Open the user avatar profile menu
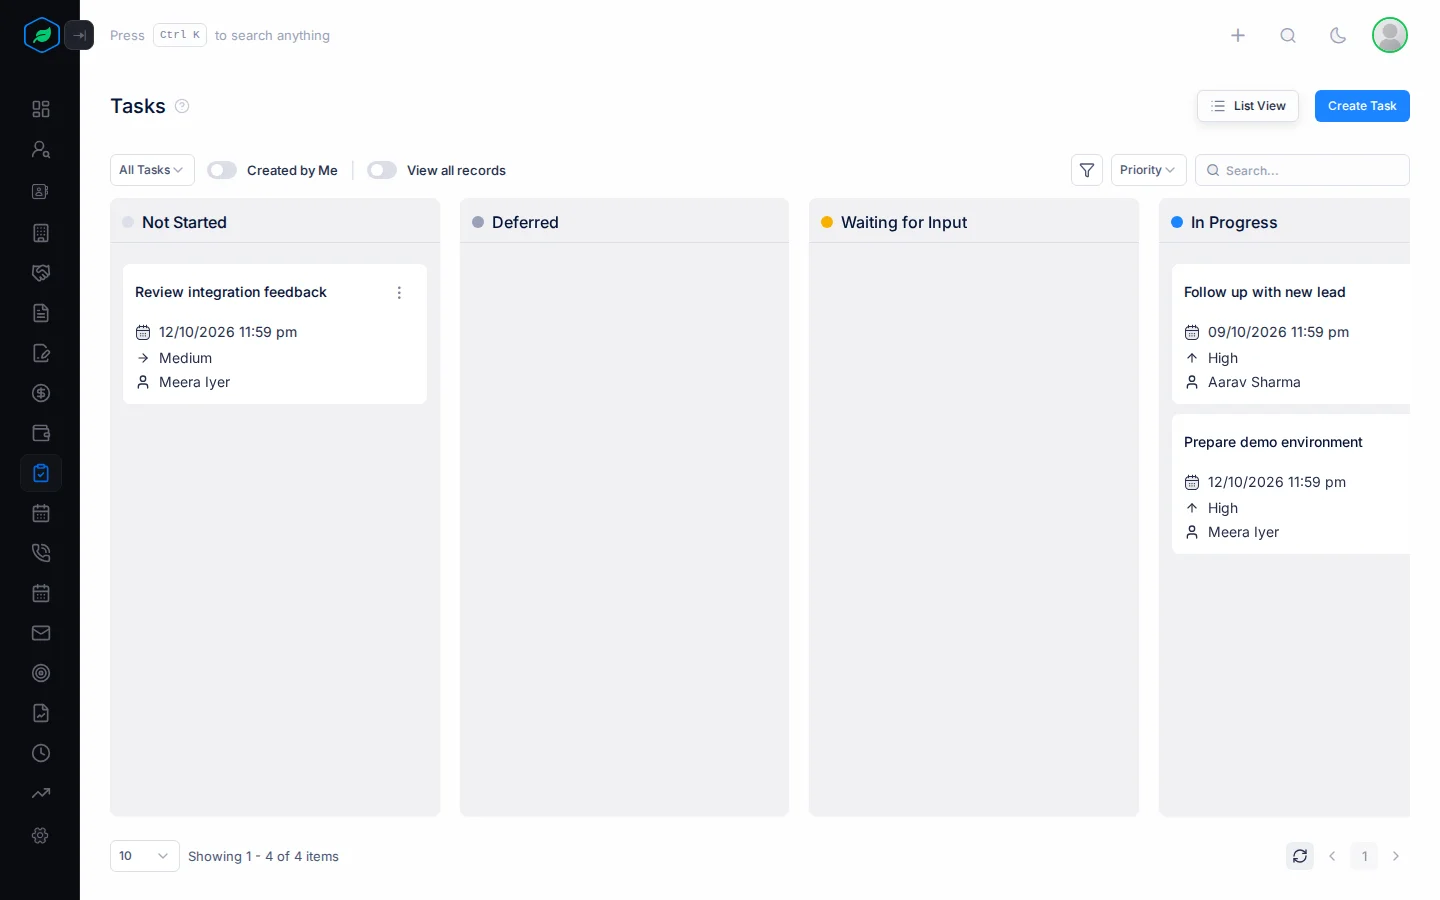 pyautogui.click(x=1390, y=35)
